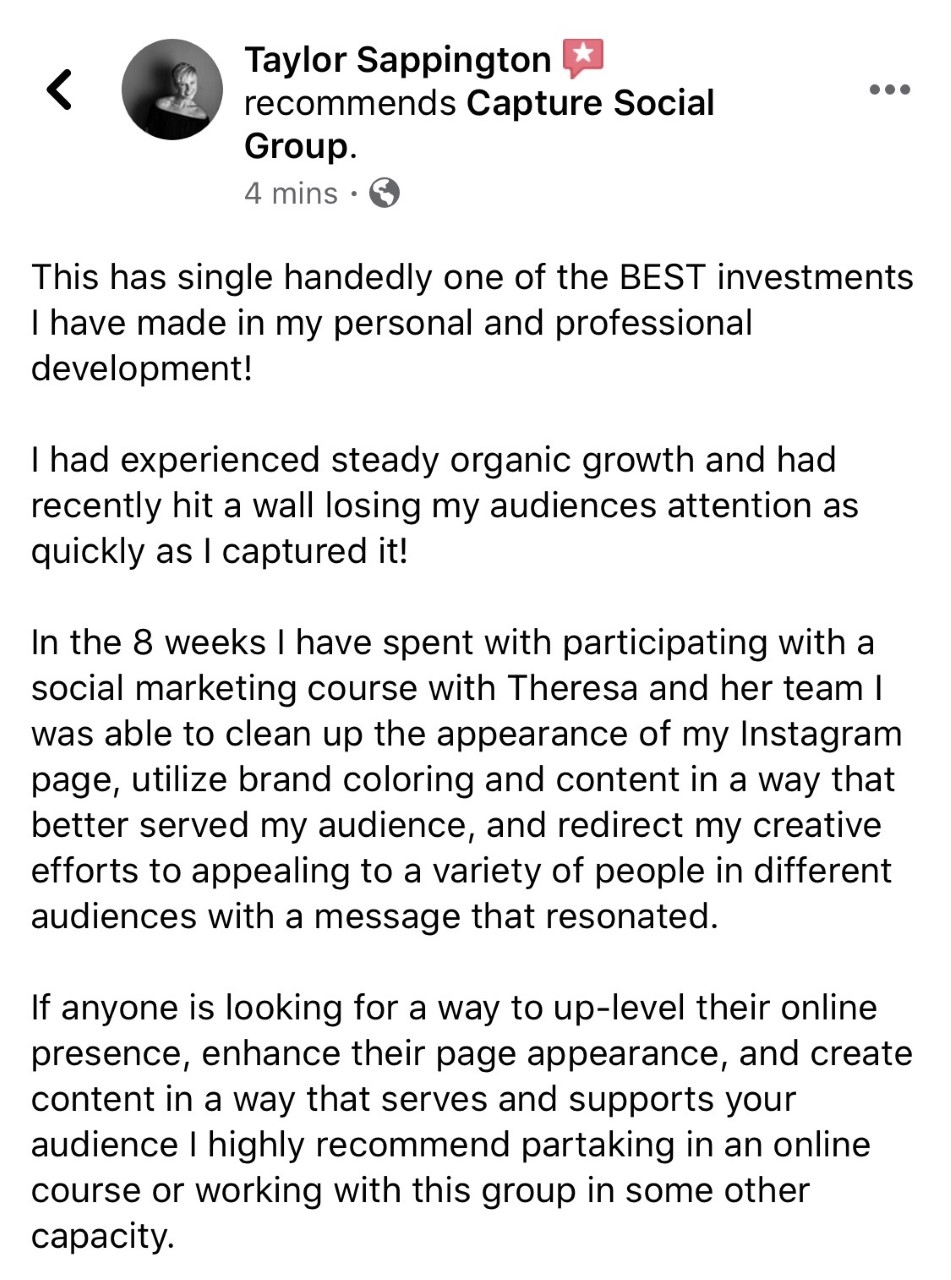
Task: Open Taylor Sappington's profile name link
Action: click(x=398, y=60)
